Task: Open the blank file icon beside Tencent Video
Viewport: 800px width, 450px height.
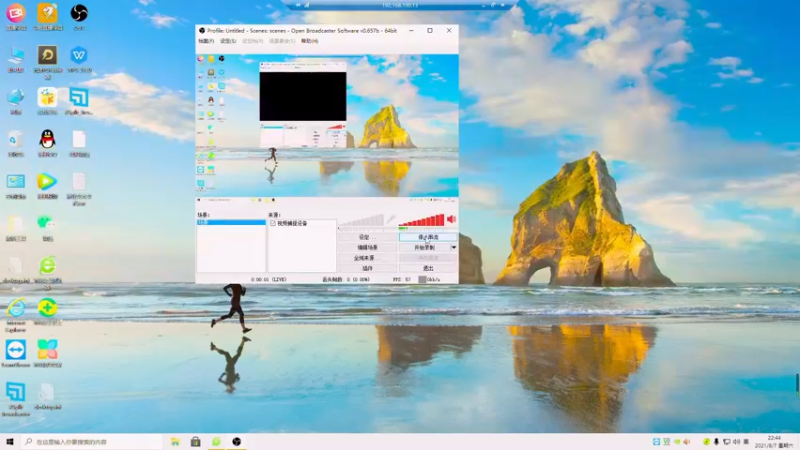Action: pyautogui.click(x=79, y=181)
